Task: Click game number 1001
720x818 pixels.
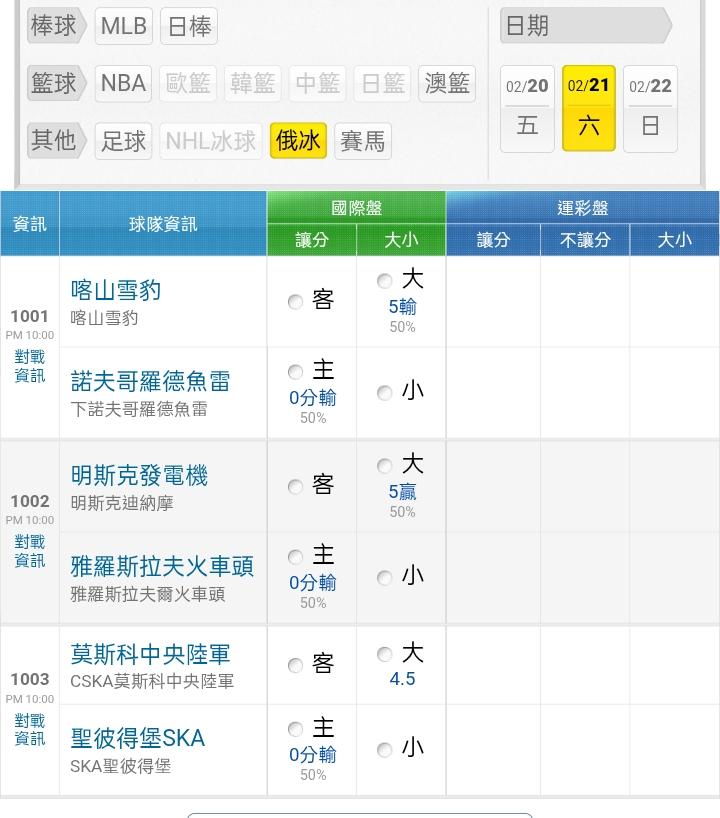Action: [30, 316]
